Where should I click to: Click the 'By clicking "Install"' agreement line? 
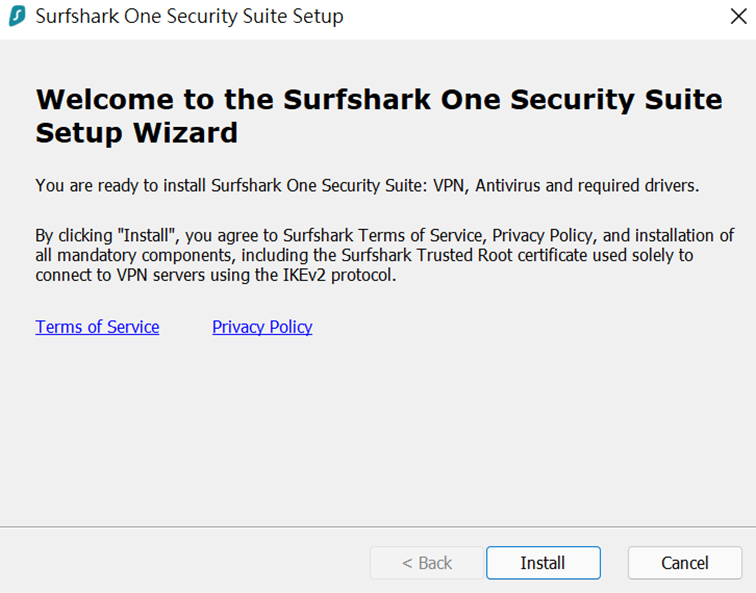coord(384,235)
